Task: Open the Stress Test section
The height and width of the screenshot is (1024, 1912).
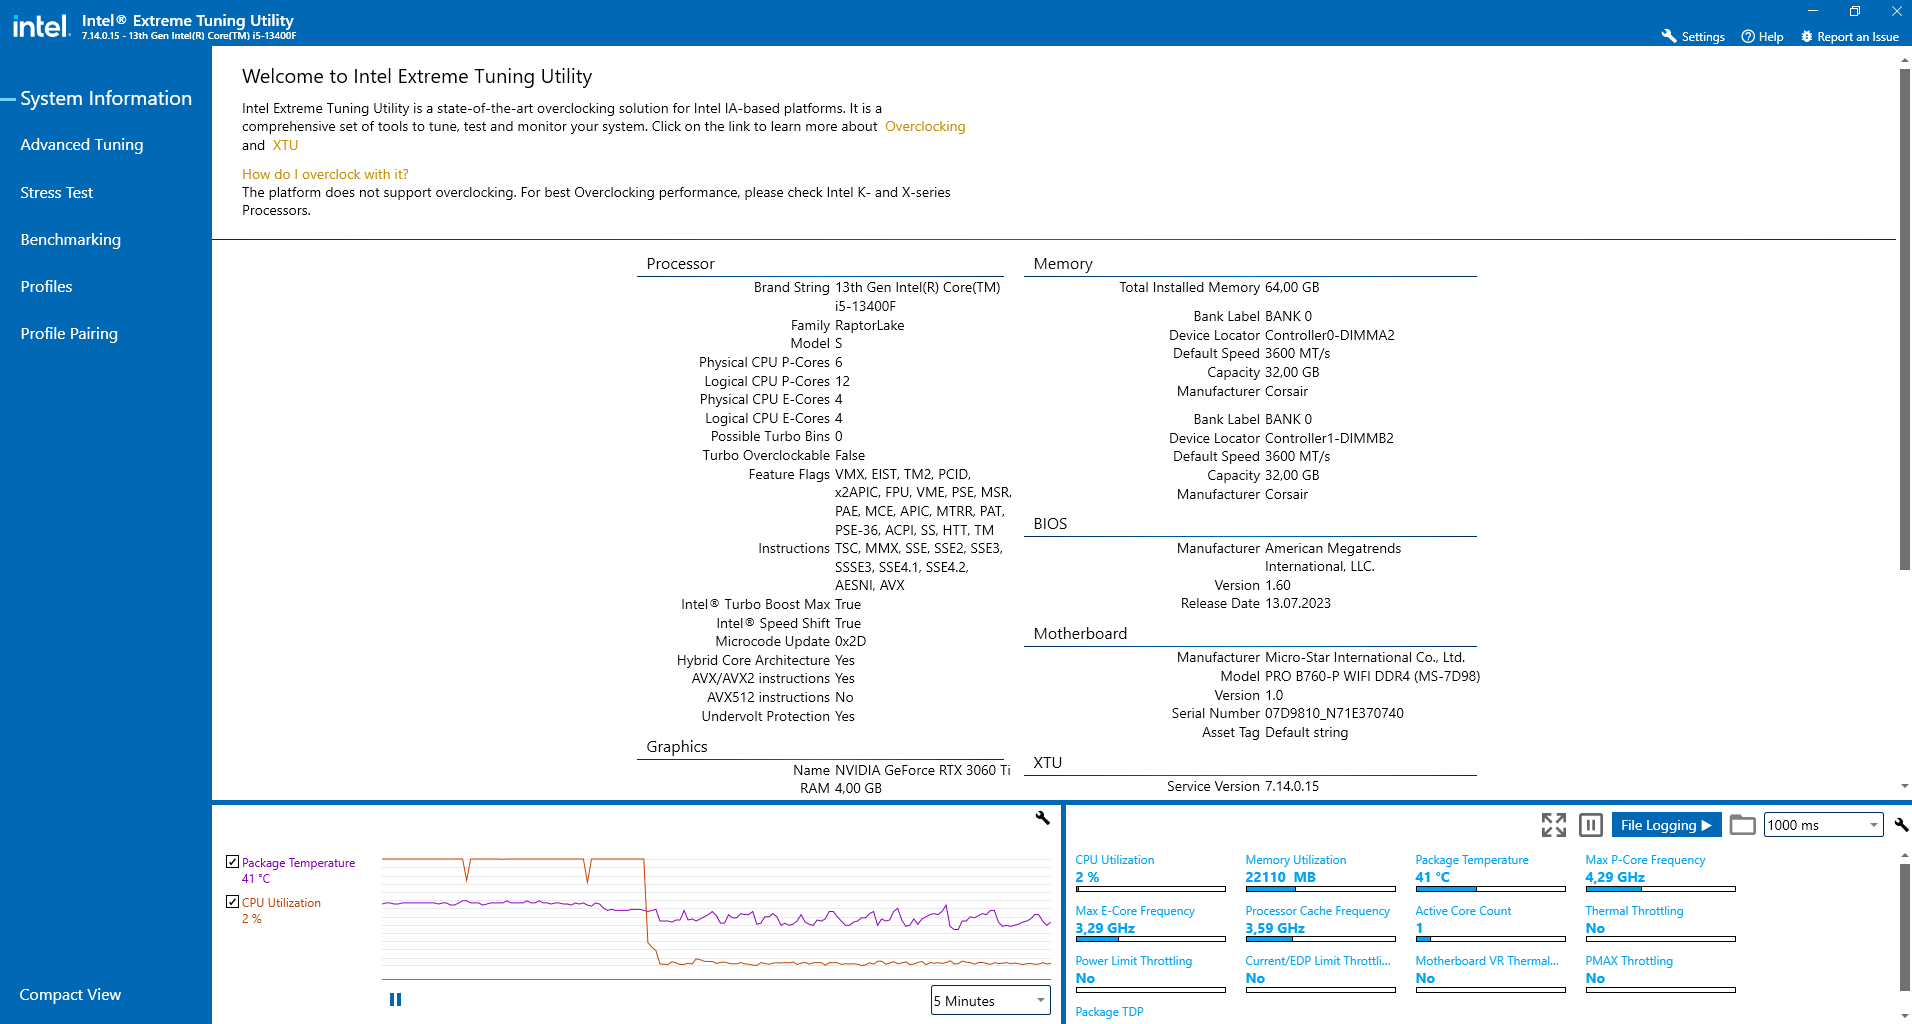Action: coord(57,193)
